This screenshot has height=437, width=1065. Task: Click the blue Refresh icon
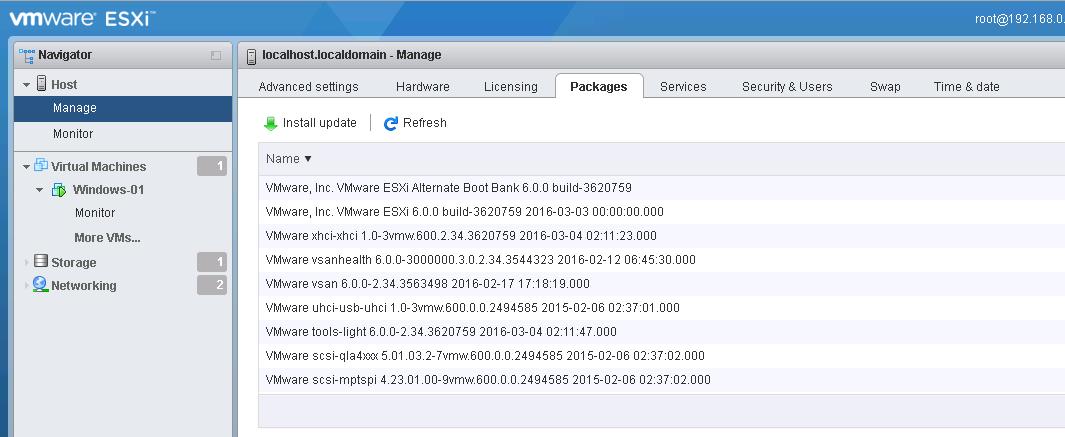[390, 123]
